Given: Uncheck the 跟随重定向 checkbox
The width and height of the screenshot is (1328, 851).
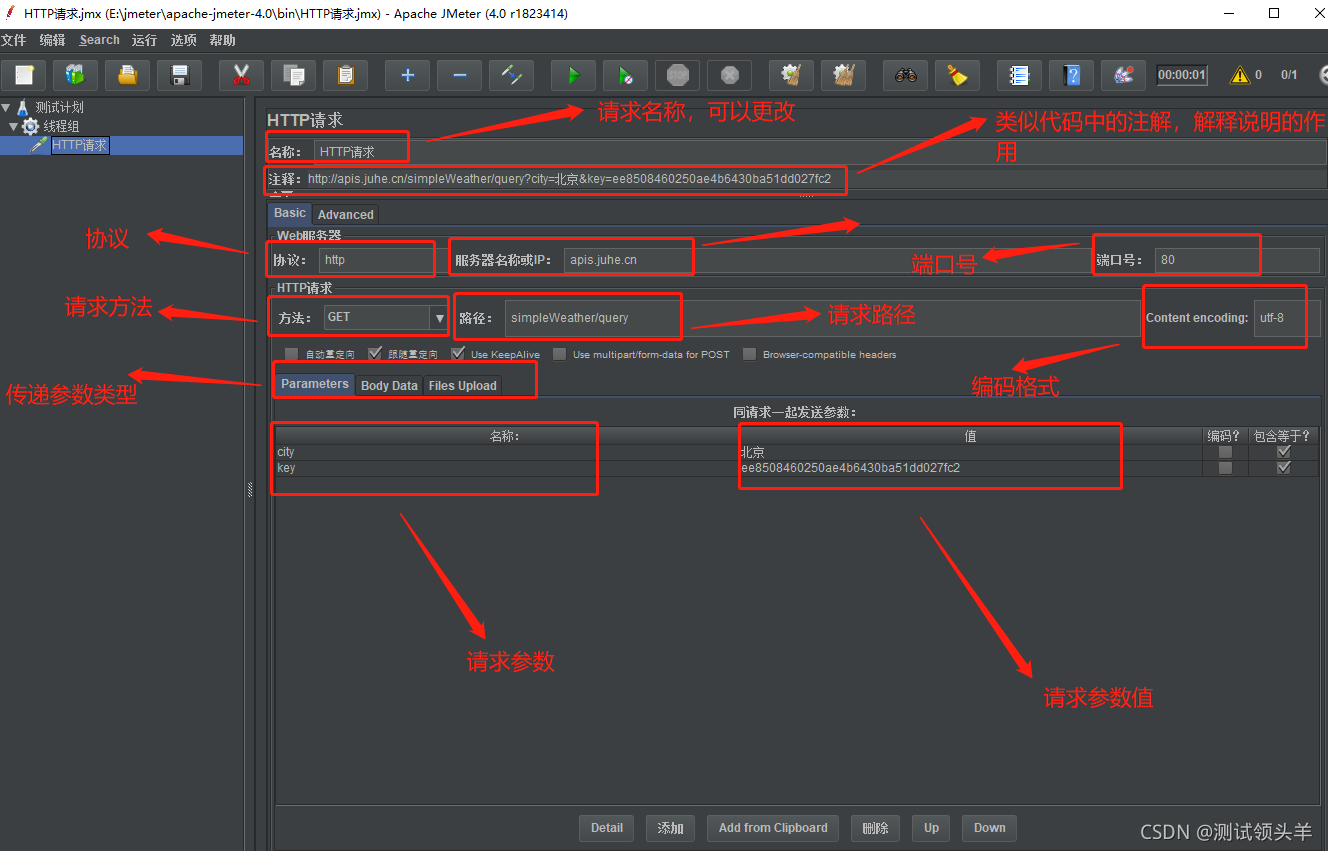Looking at the screenshot, I should [x=375, y=354].
